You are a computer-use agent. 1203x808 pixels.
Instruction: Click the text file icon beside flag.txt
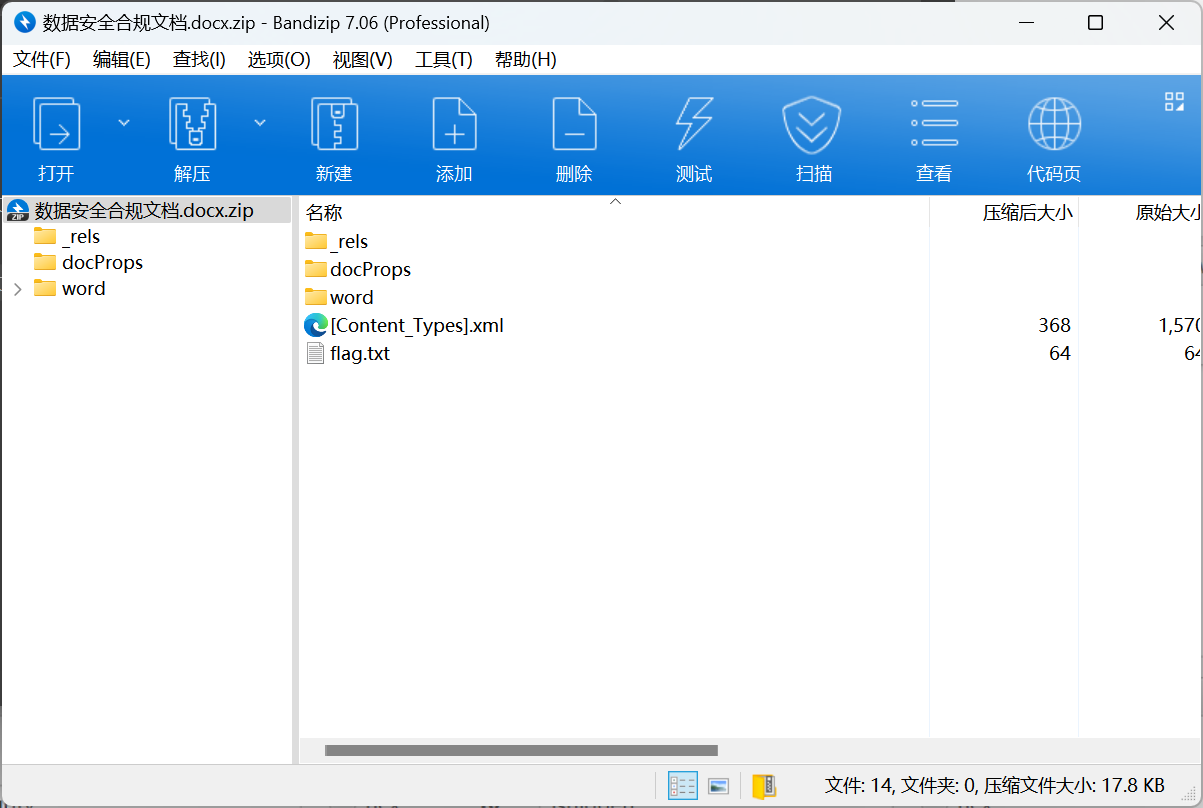click(316, 353)
